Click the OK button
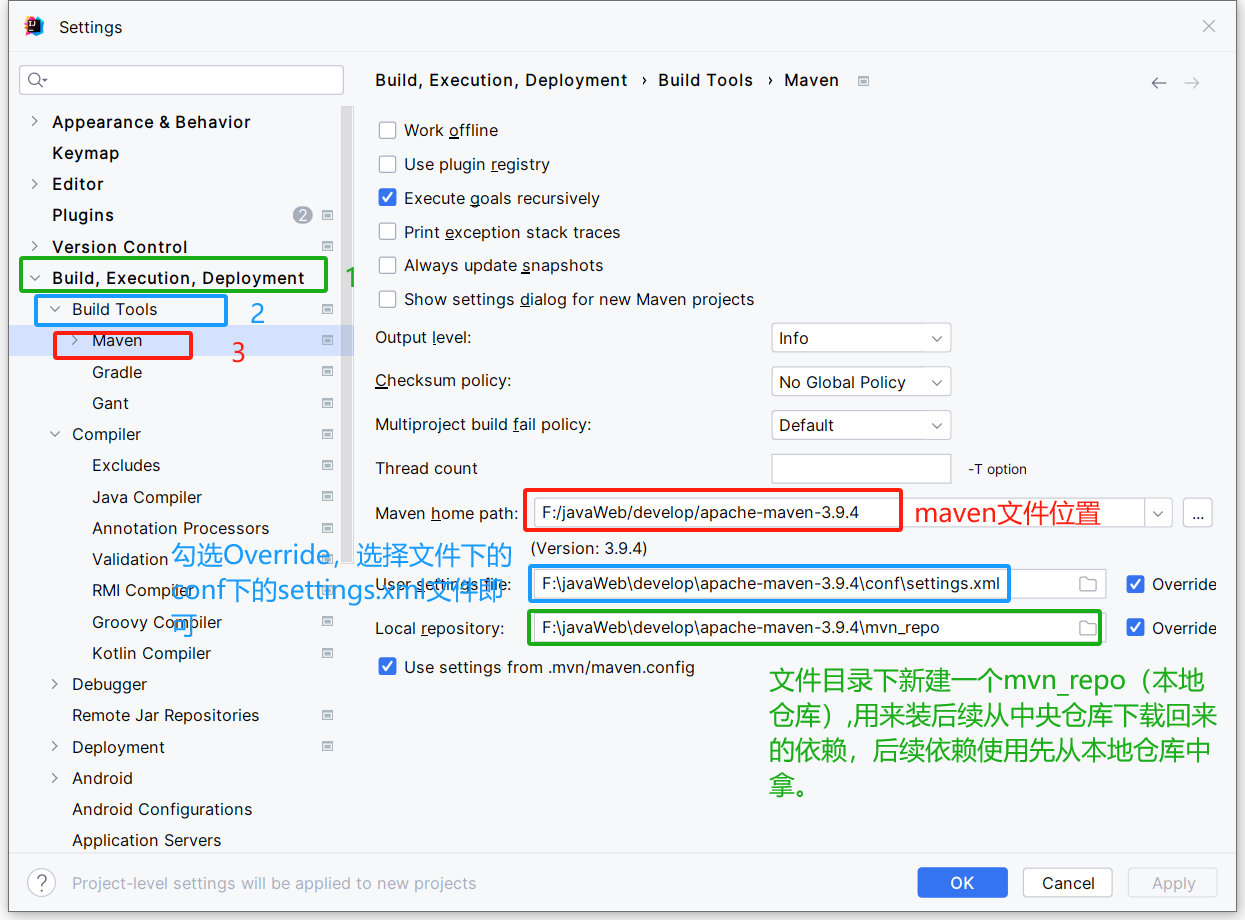Screen dimensions: 1245x920 tap(962, 882)
